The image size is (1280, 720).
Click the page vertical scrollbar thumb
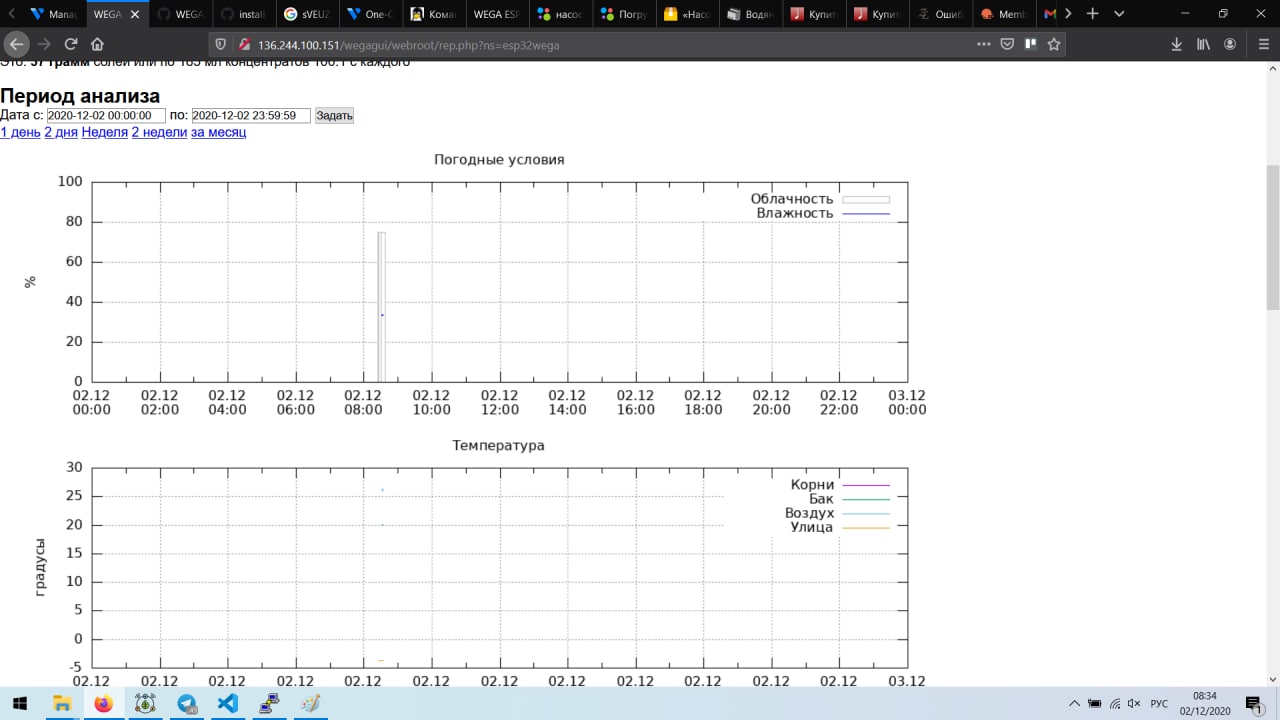click(x=1272, y=238)
